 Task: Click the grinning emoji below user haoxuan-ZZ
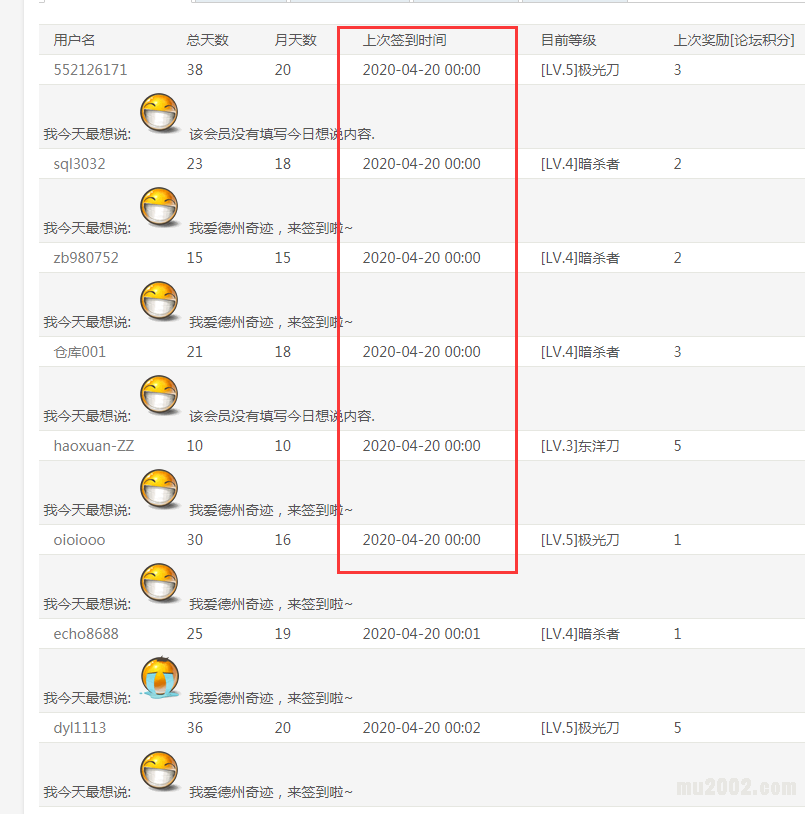(160, 490)
